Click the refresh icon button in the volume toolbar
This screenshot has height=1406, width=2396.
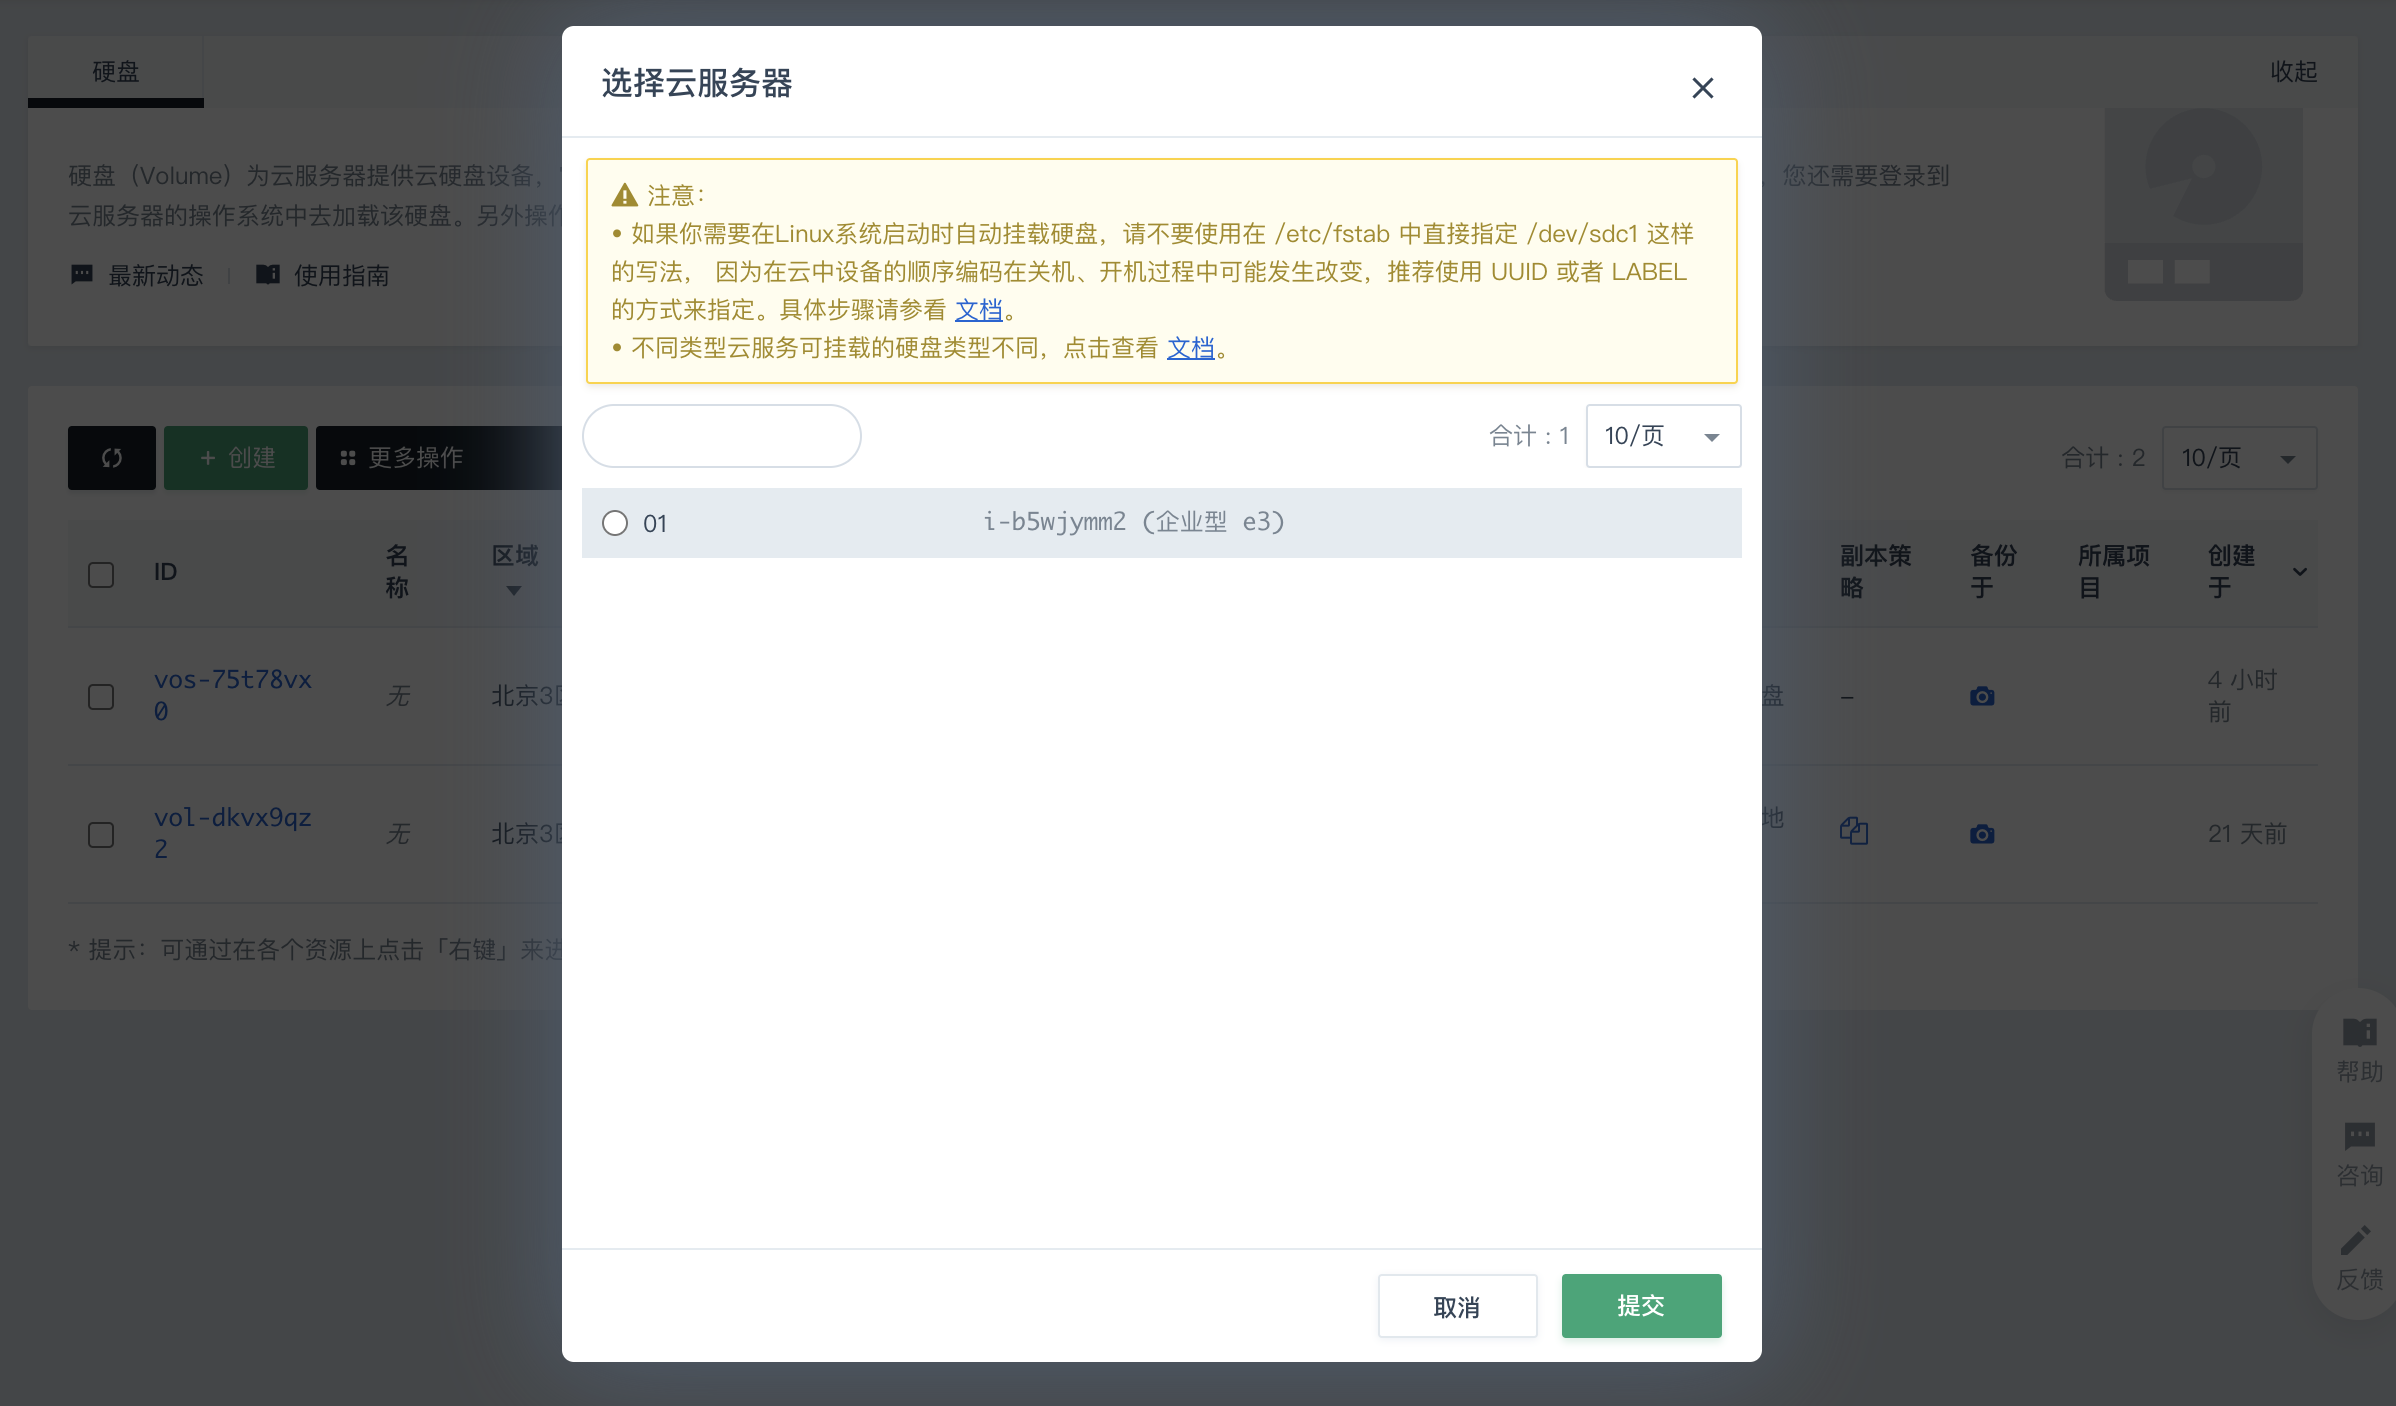coord(112,458)
